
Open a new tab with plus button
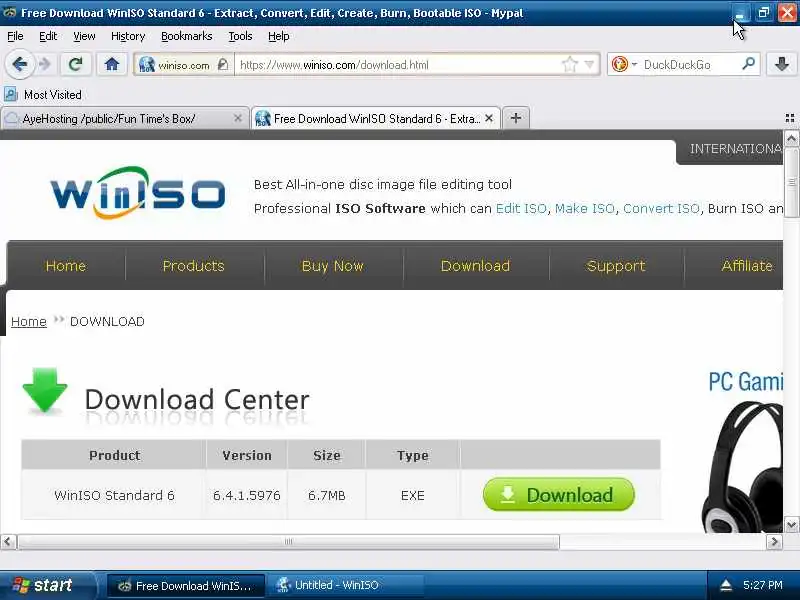pyautogui.click(x=516, y=118)
